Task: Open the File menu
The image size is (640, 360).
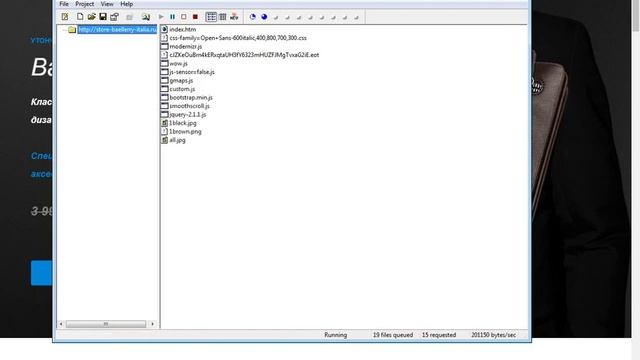Action: pos(64,4)
